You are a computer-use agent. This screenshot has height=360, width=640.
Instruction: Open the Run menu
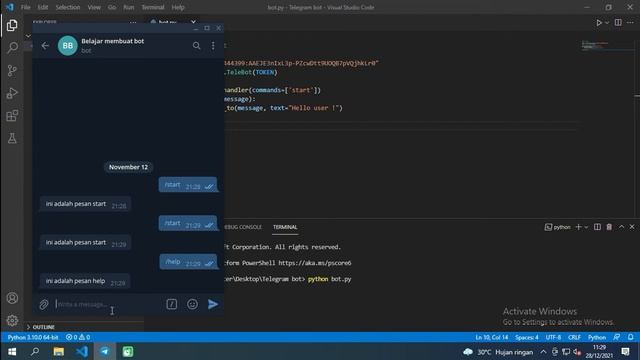click(x=129, y=7)
